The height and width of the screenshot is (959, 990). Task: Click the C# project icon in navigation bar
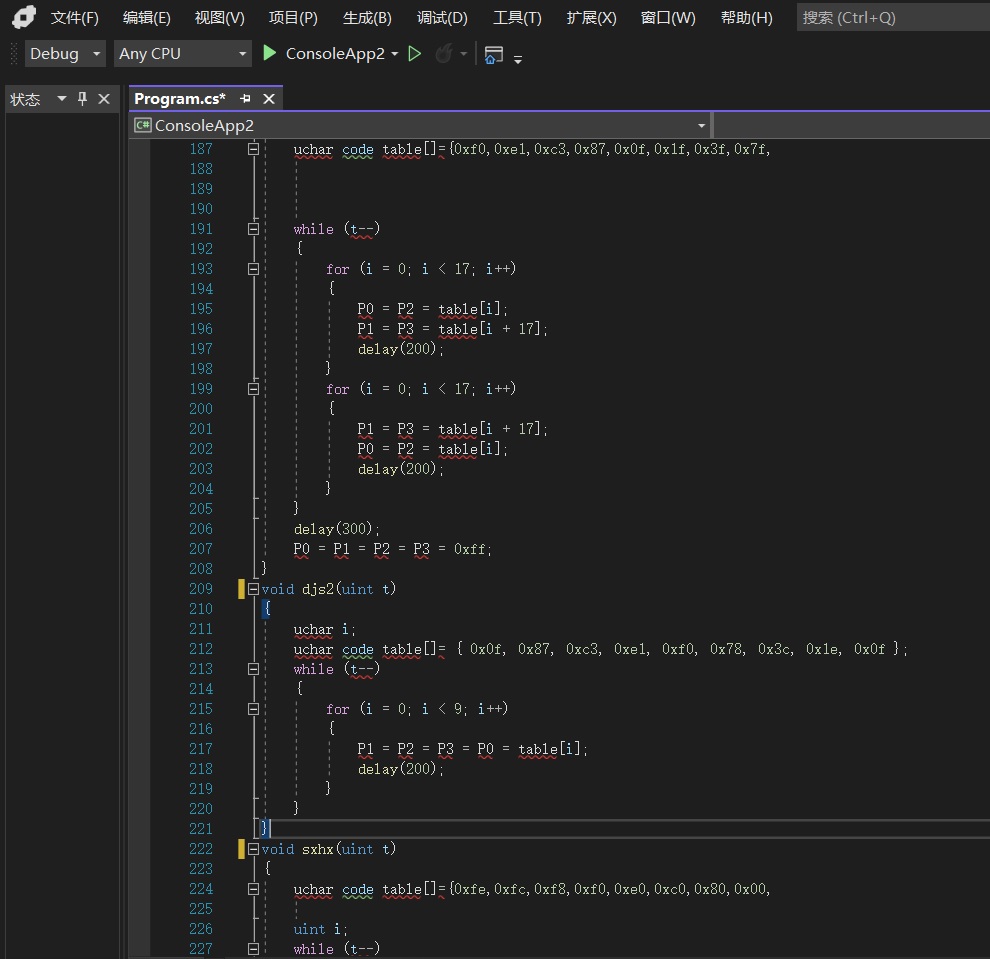click(x=143, y=125)
